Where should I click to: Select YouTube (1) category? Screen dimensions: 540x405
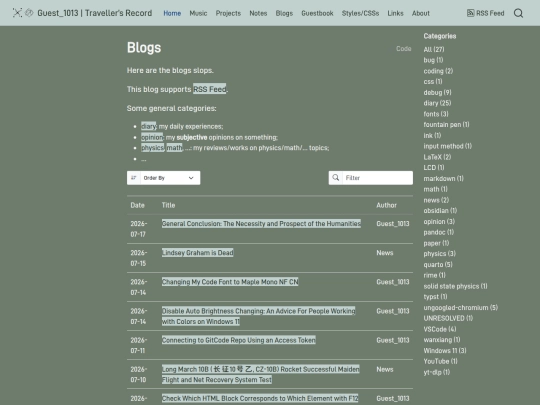pos(440,361)
